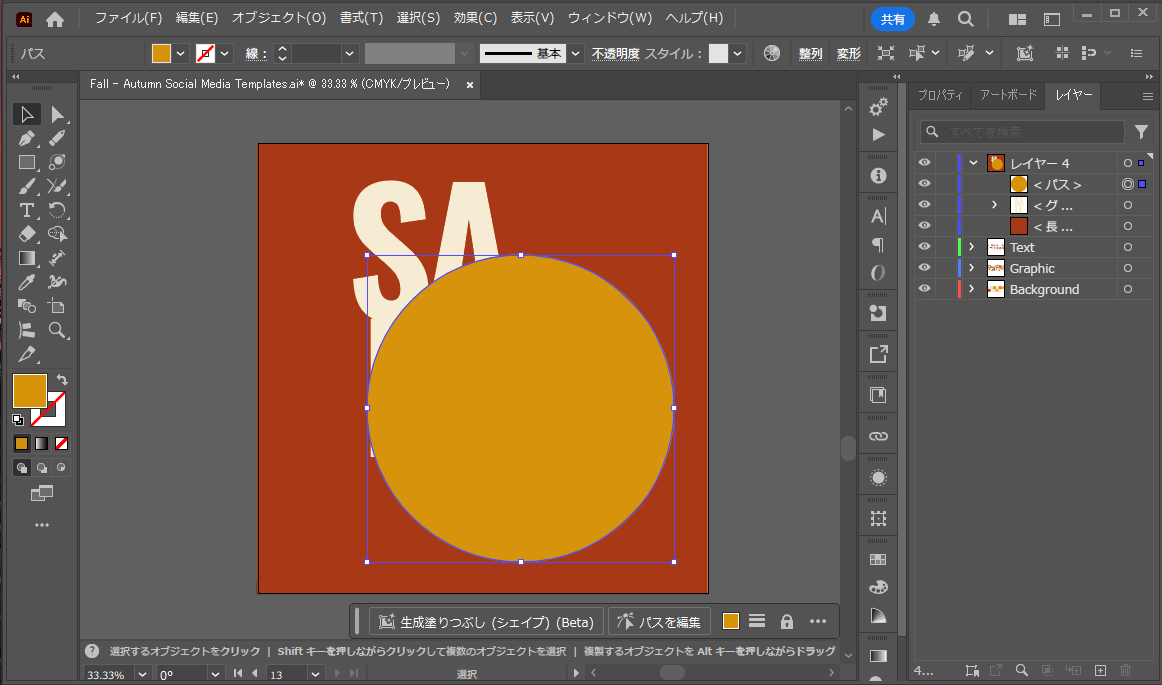Viewport: 1162px width, 685px height.
Task: Select the Paintbrush tool
Action: [x=27, y=186]
